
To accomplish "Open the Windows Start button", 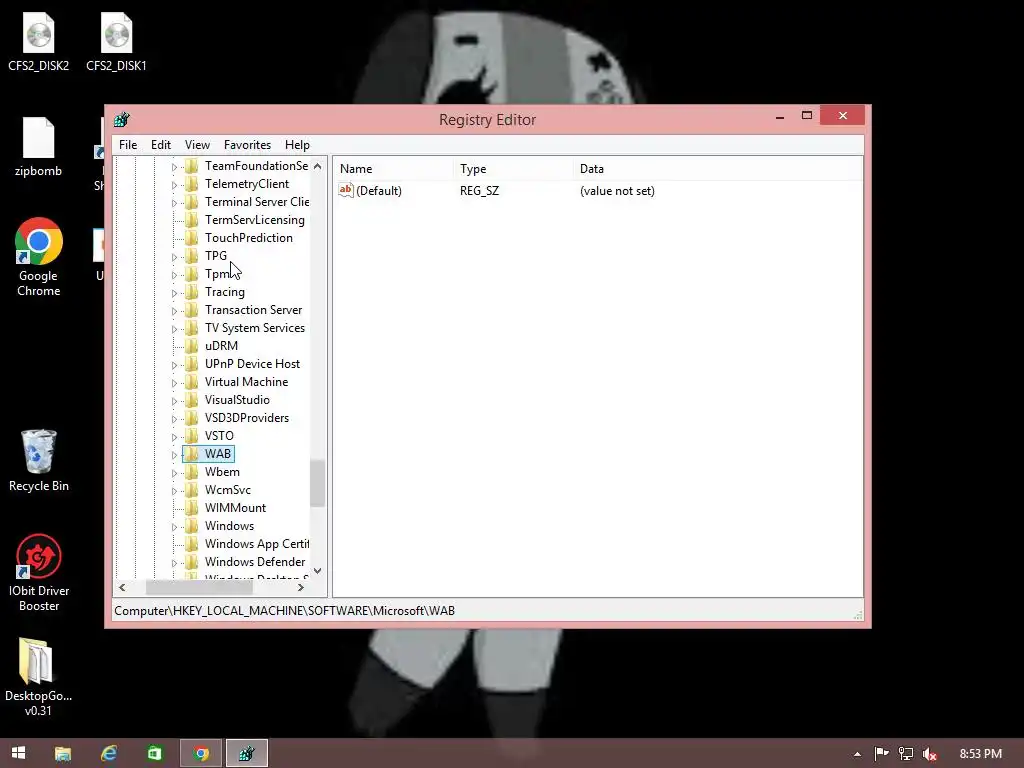I will coord(18,753).
